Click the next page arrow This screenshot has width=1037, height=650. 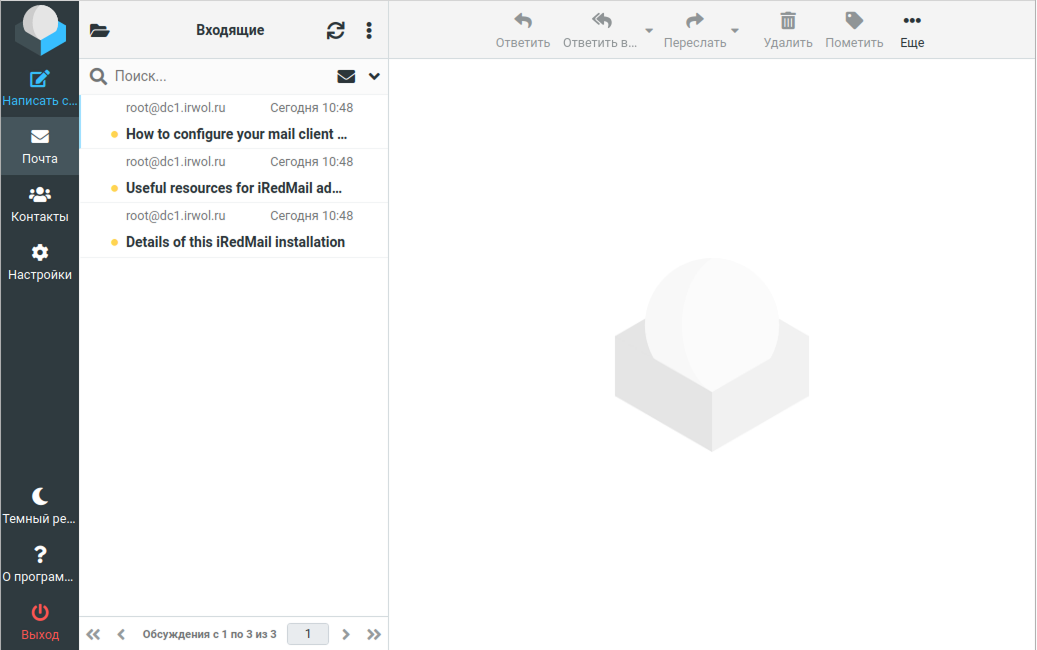click(x=346, y=634)
